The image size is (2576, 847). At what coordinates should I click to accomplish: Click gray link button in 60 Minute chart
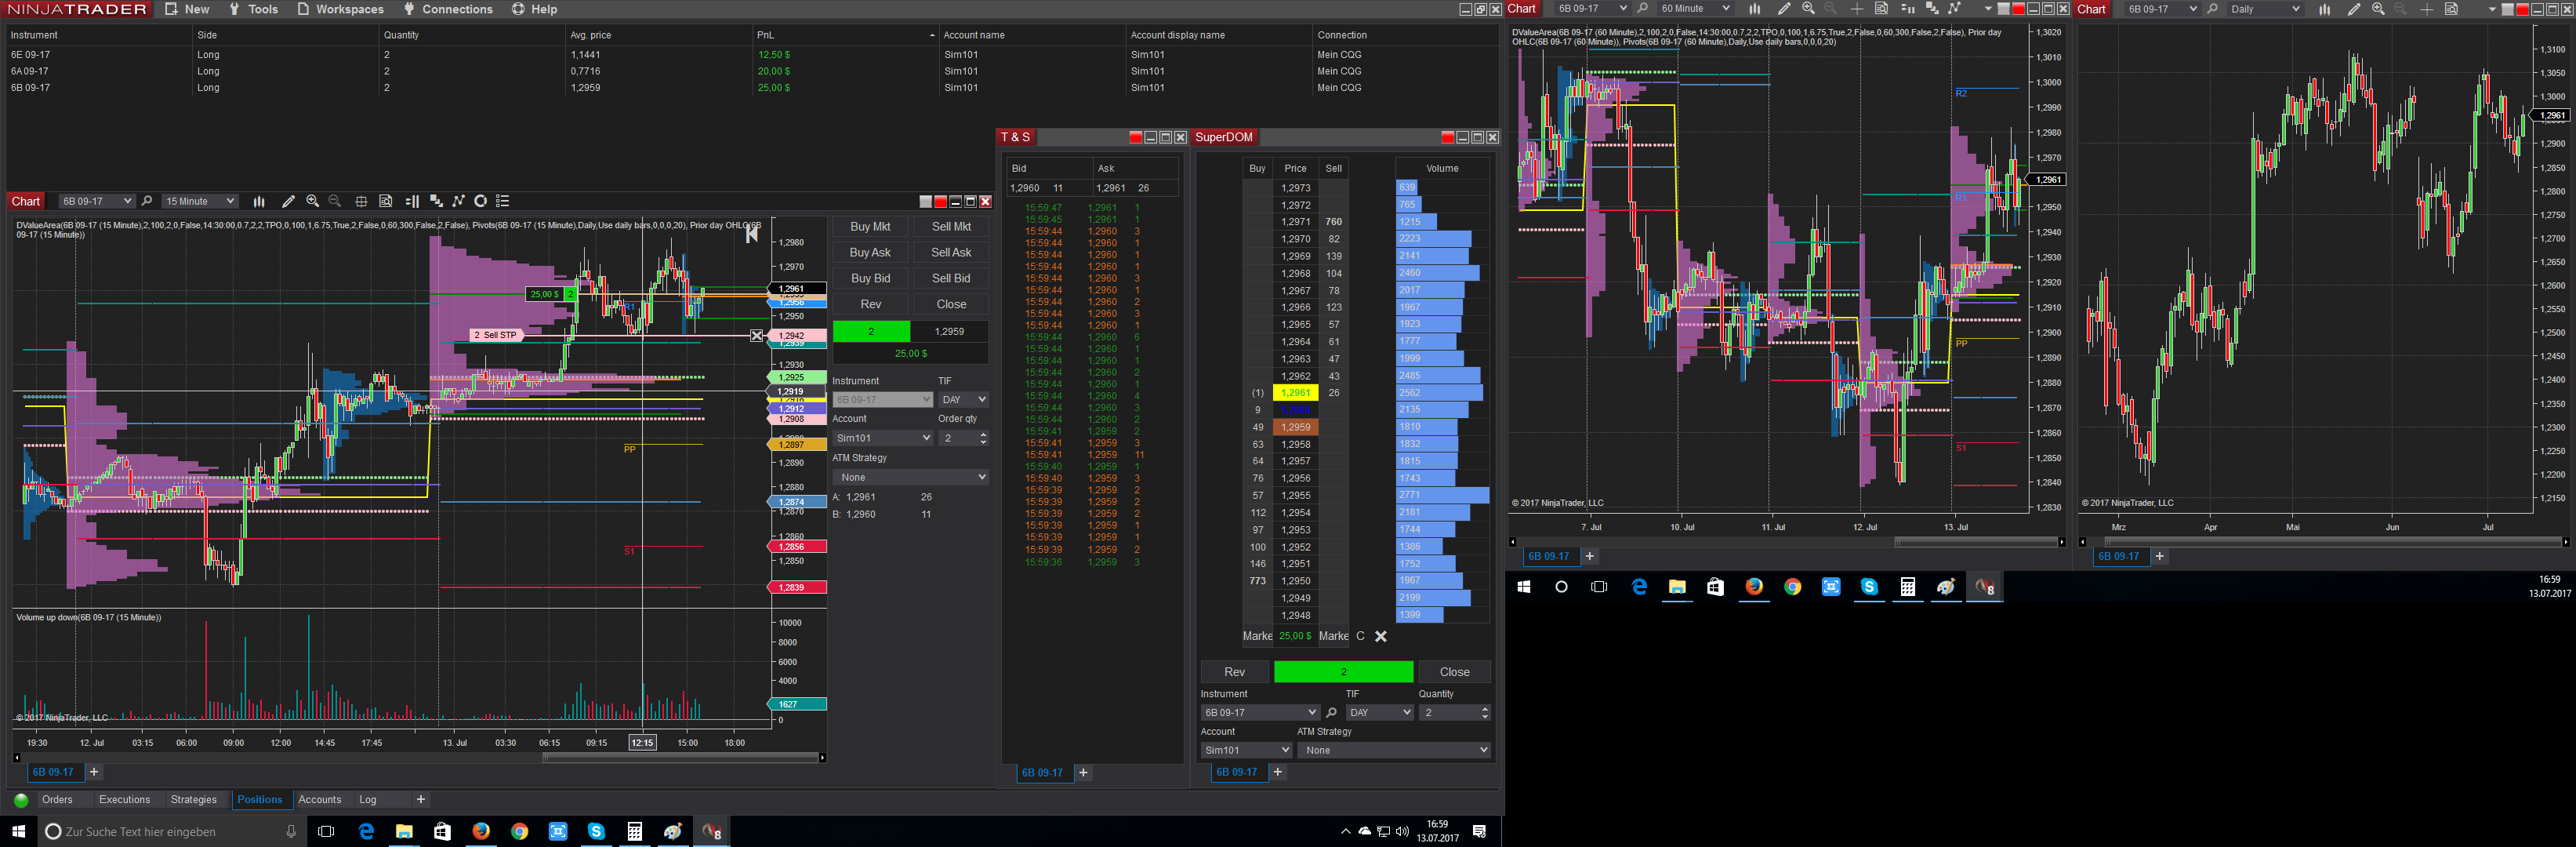(2003, 9)
